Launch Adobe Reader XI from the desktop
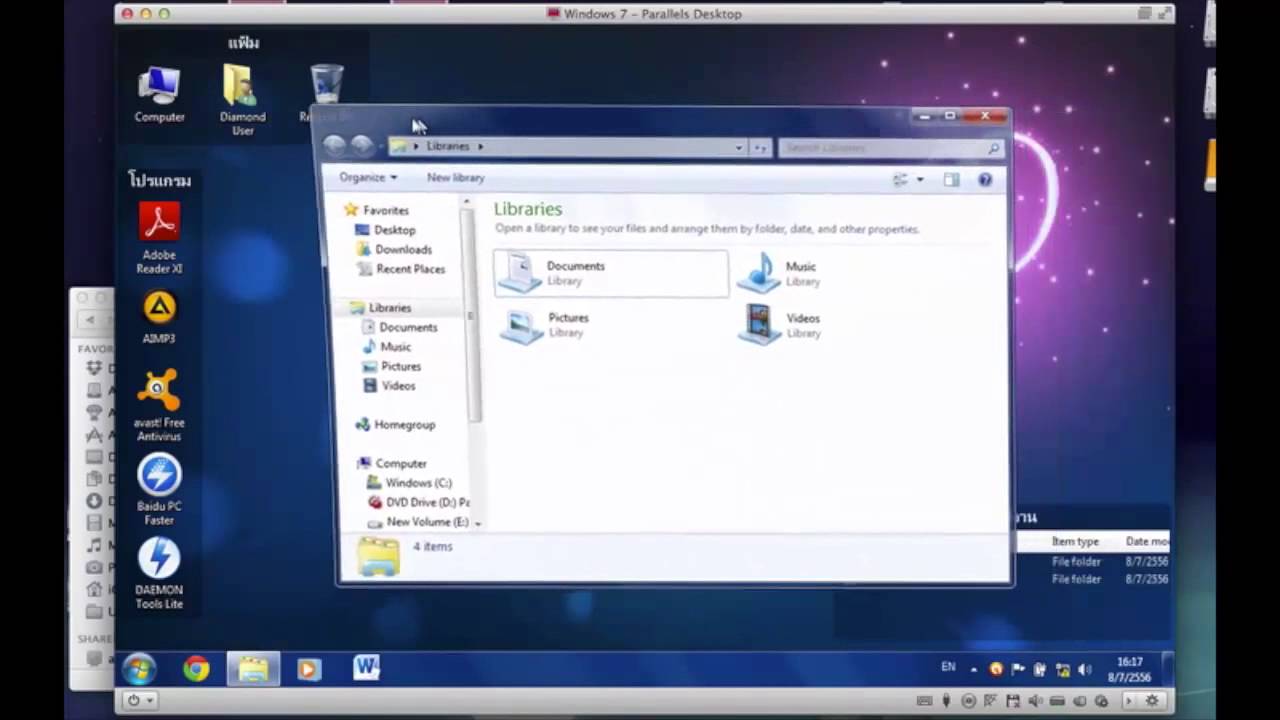Image resolution: width=1280 pixels, height=720 pixels. pyautogui.click(x=159, y=238)
